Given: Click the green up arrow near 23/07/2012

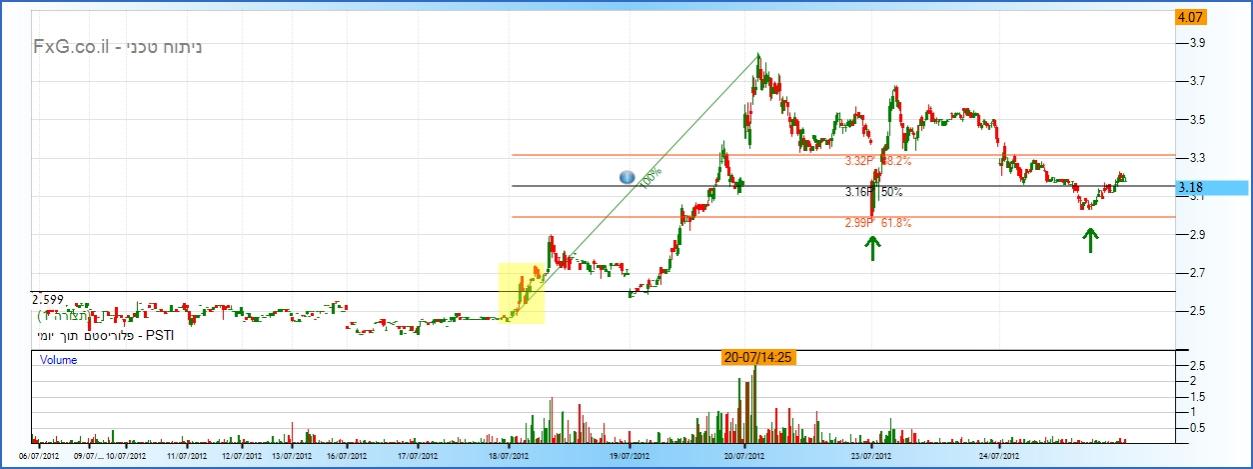Looking at the screenshot, I should coord(873,248).
